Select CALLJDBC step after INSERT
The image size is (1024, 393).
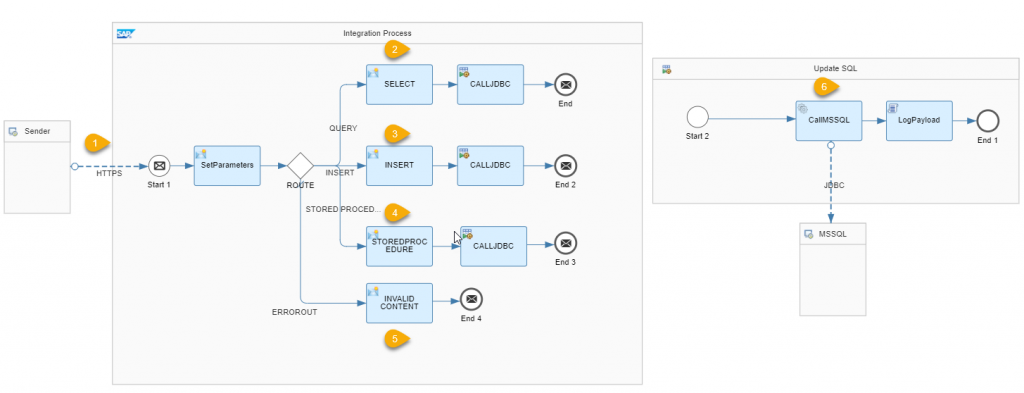(490, 165)
